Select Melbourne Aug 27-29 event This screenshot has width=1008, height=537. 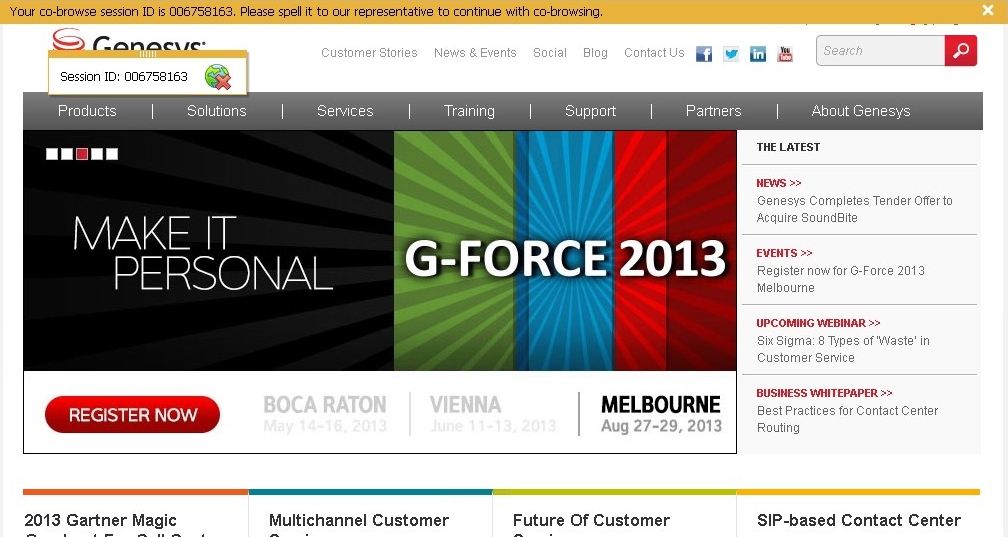(x=662, y=414)
